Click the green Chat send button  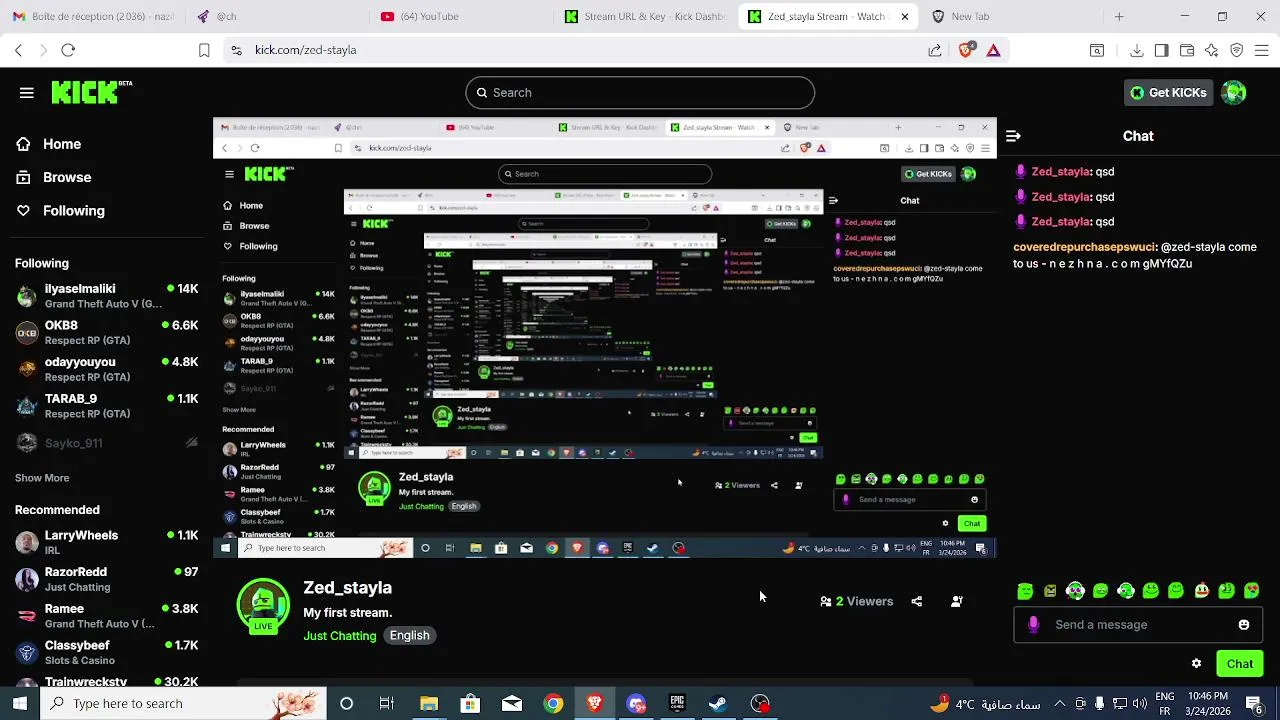(1239, 664)
